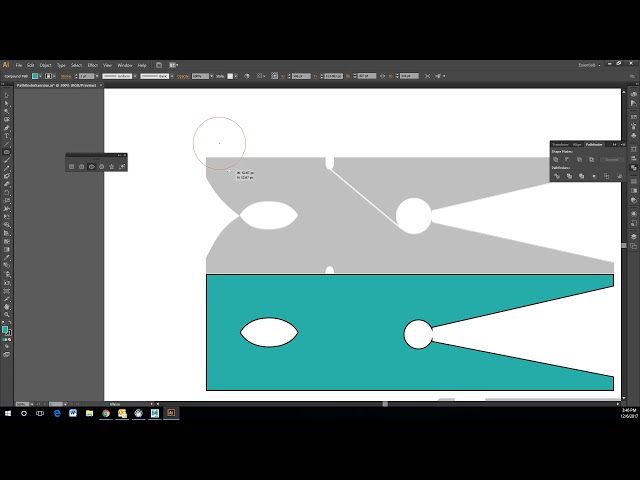Click Minus Back pathfinder button
This screenshot has width=640, height=480.
pyautogui.click(x=619, y=176)
